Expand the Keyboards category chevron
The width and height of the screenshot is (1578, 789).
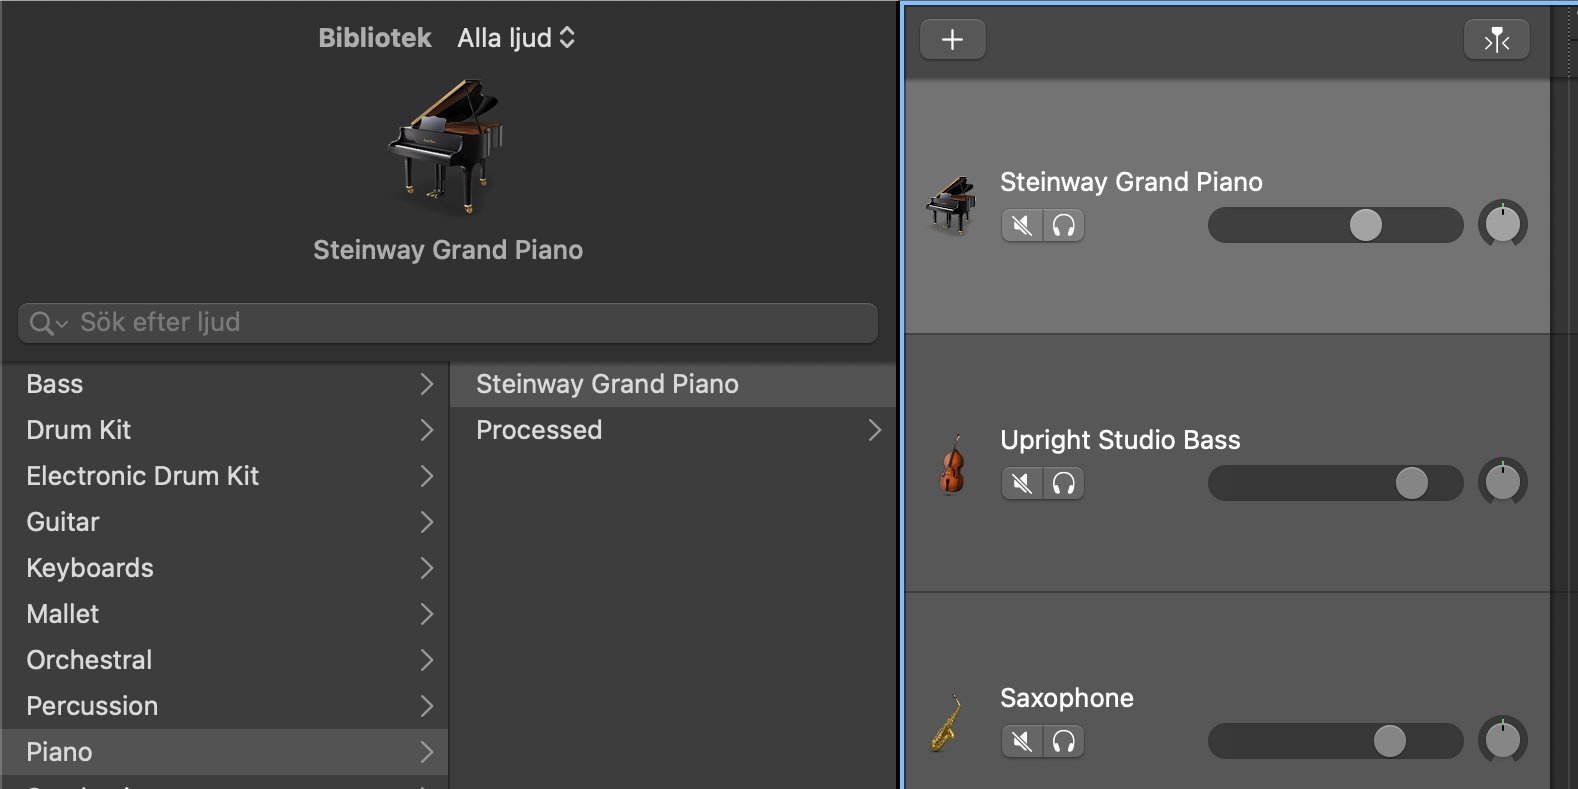click(x=427, y=568)
